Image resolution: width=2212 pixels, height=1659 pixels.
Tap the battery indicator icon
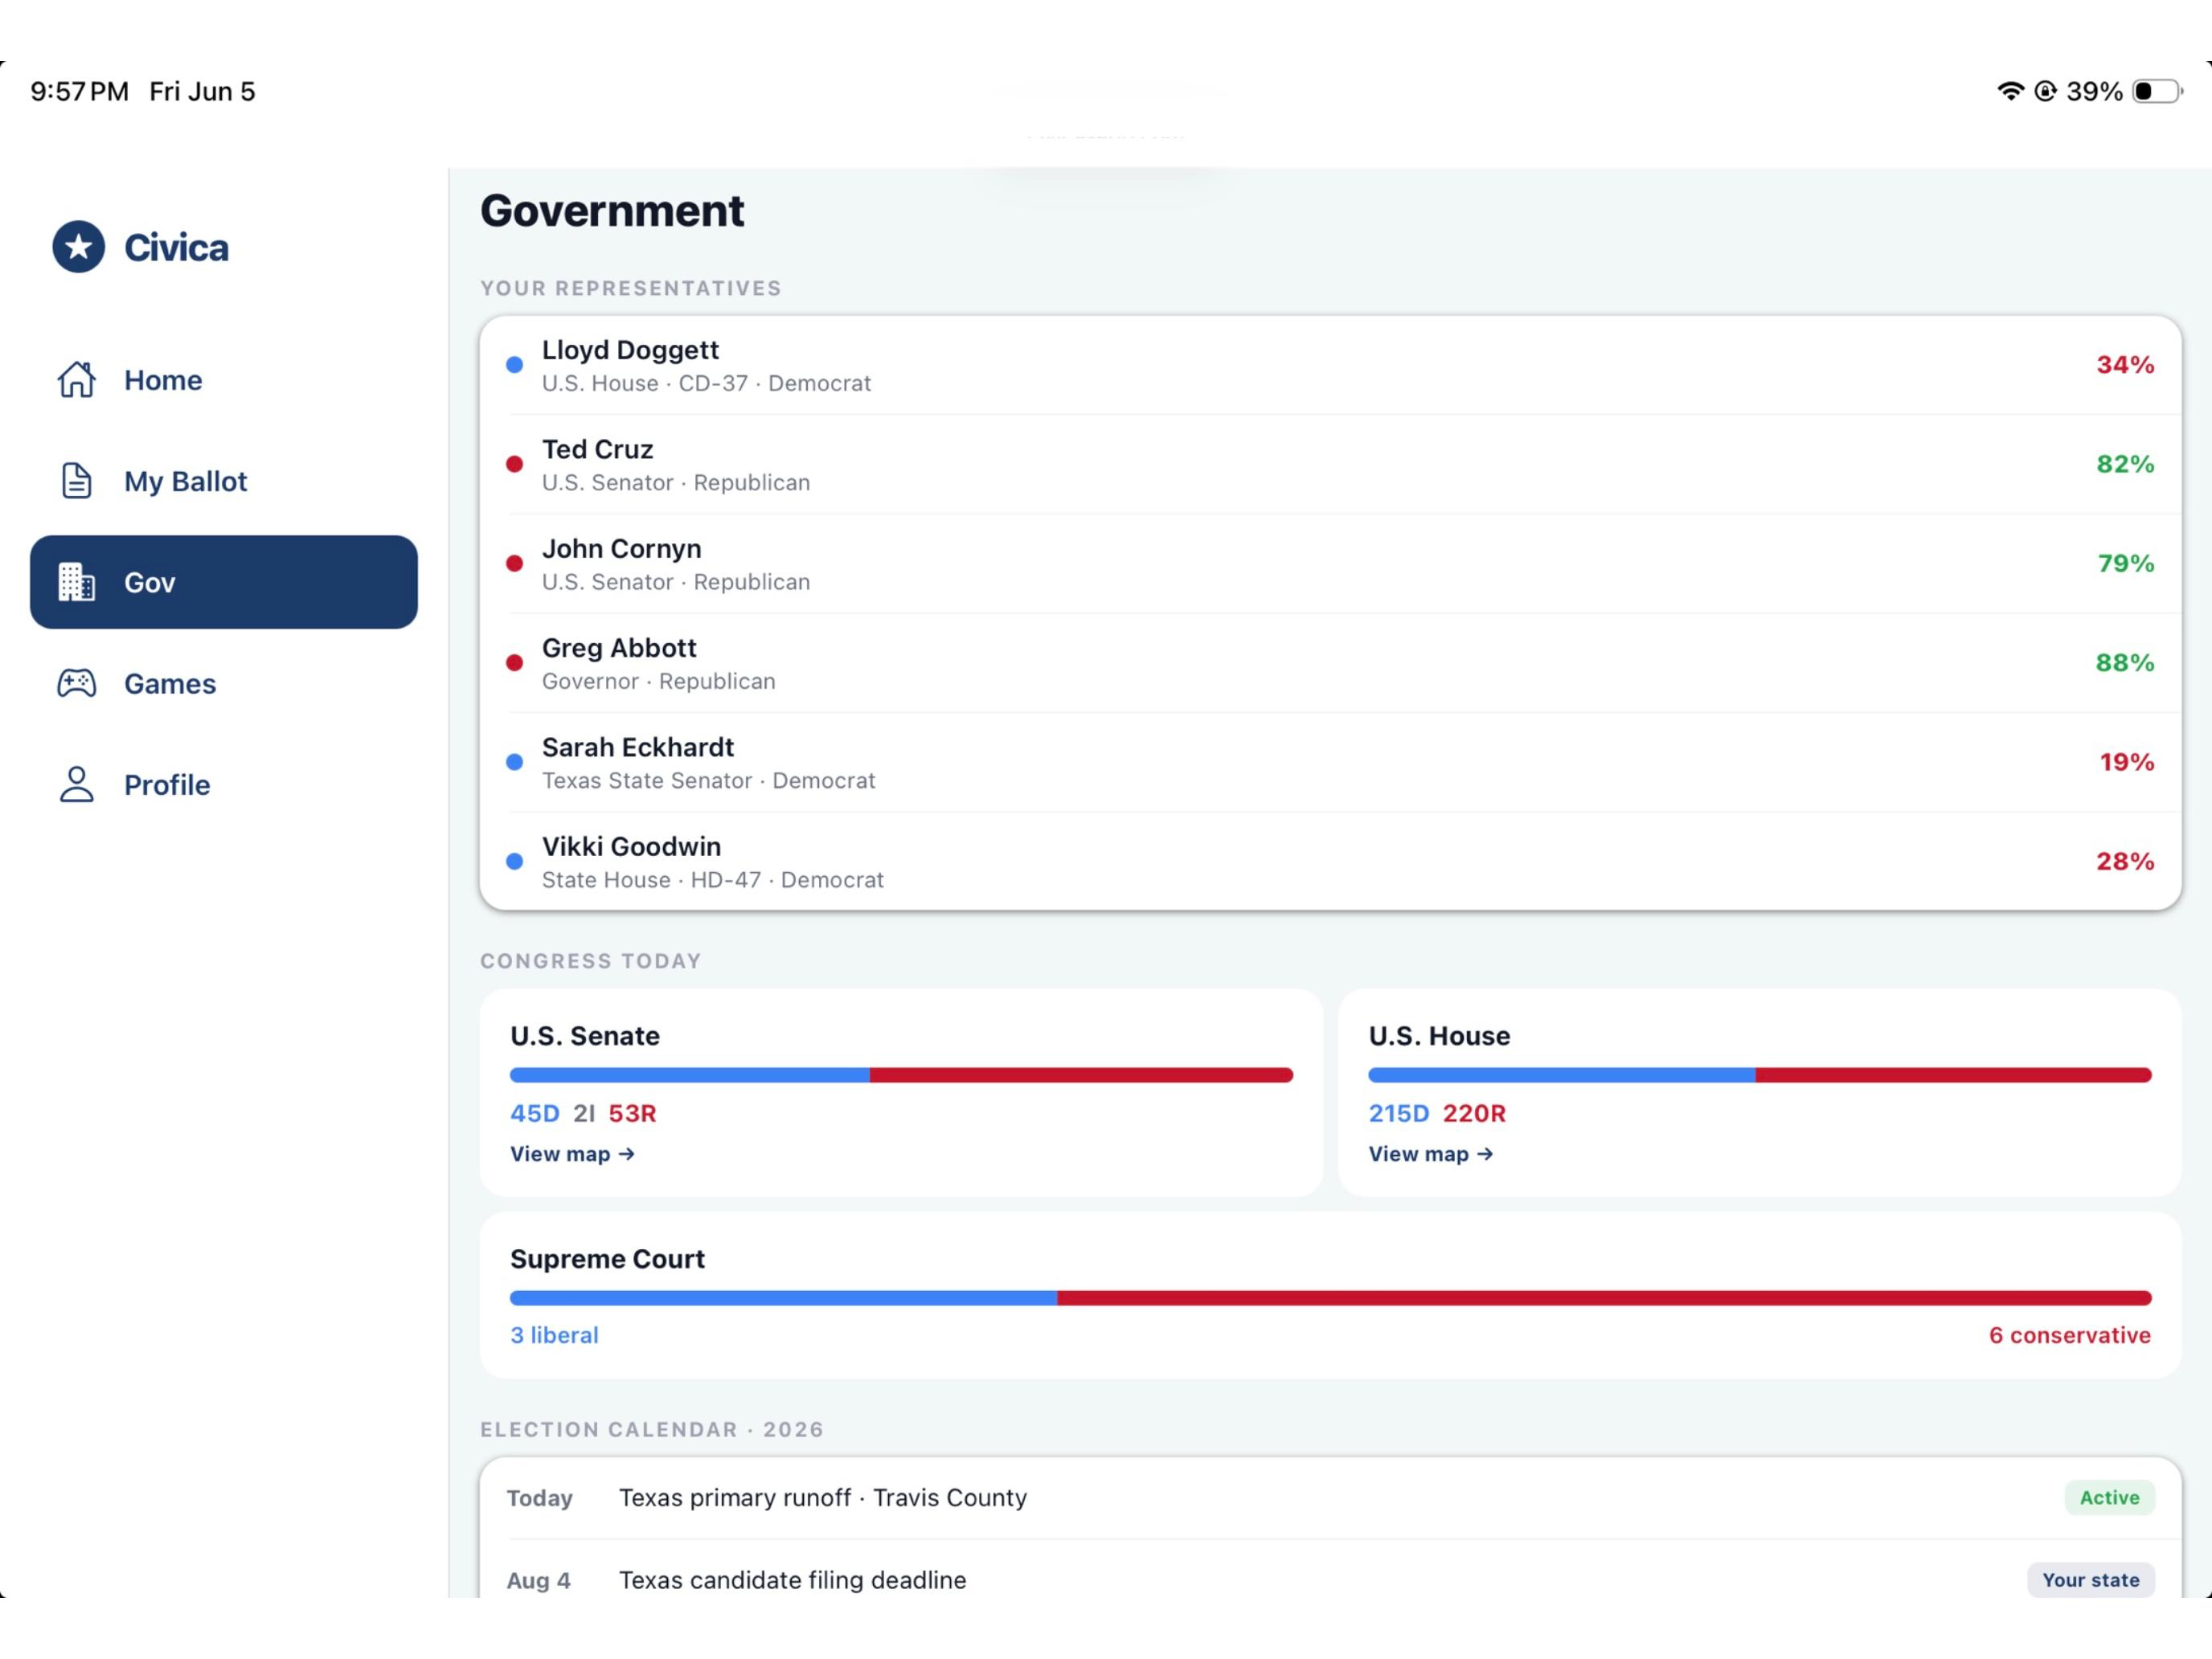tap(2157, 91)
